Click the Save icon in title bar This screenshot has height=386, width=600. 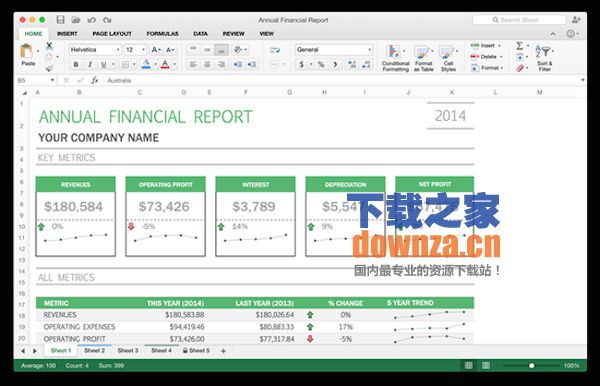click(x=60, y=20)
